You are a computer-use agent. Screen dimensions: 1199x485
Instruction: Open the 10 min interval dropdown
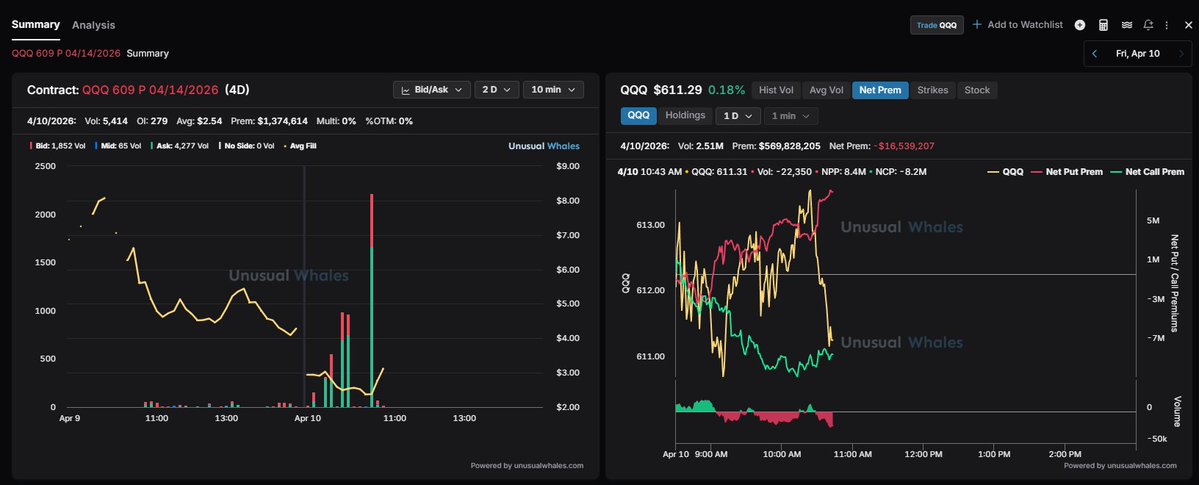[x=553, y=90]
